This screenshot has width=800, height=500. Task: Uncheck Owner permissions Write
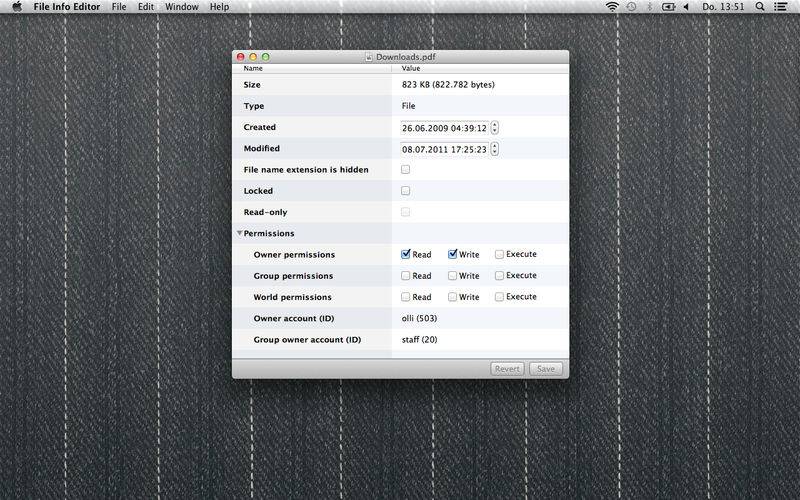(x=453, y=254)
